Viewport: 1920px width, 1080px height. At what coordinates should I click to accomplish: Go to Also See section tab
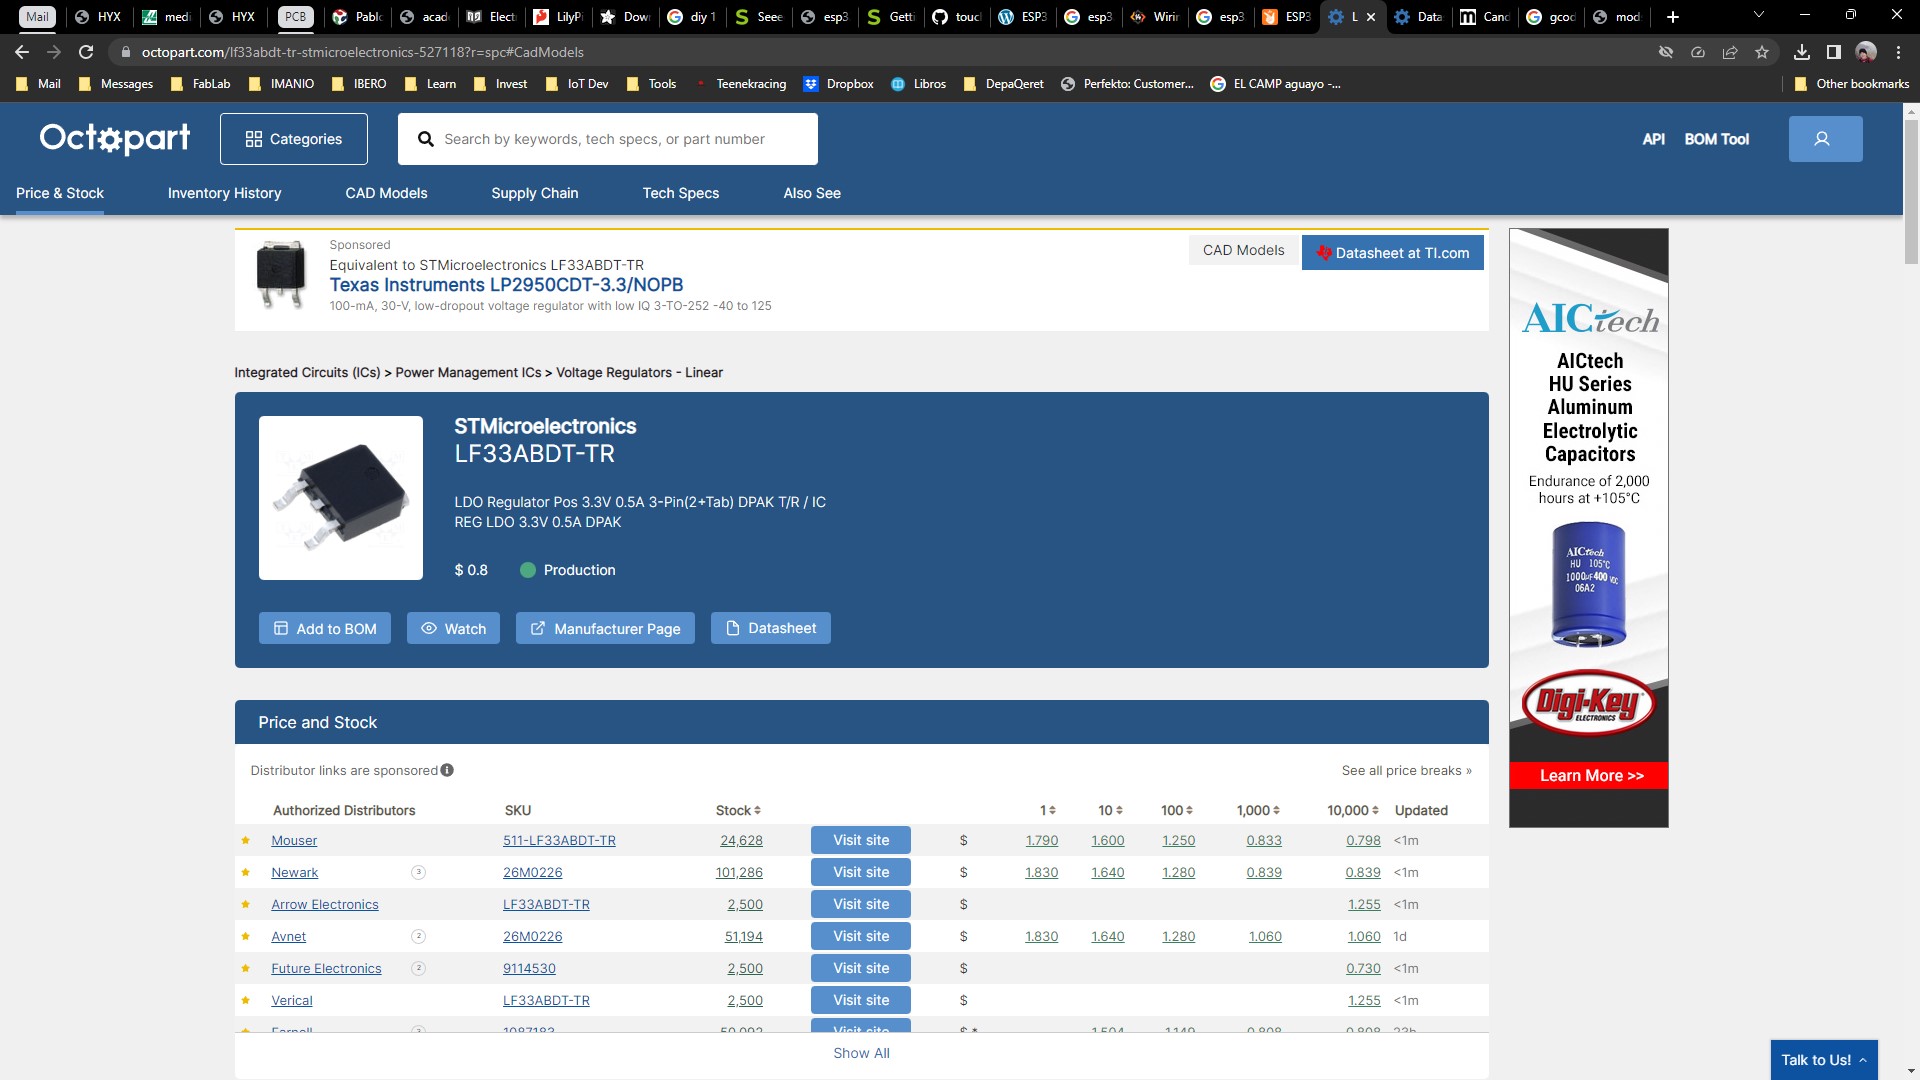(x=812, y=193)
